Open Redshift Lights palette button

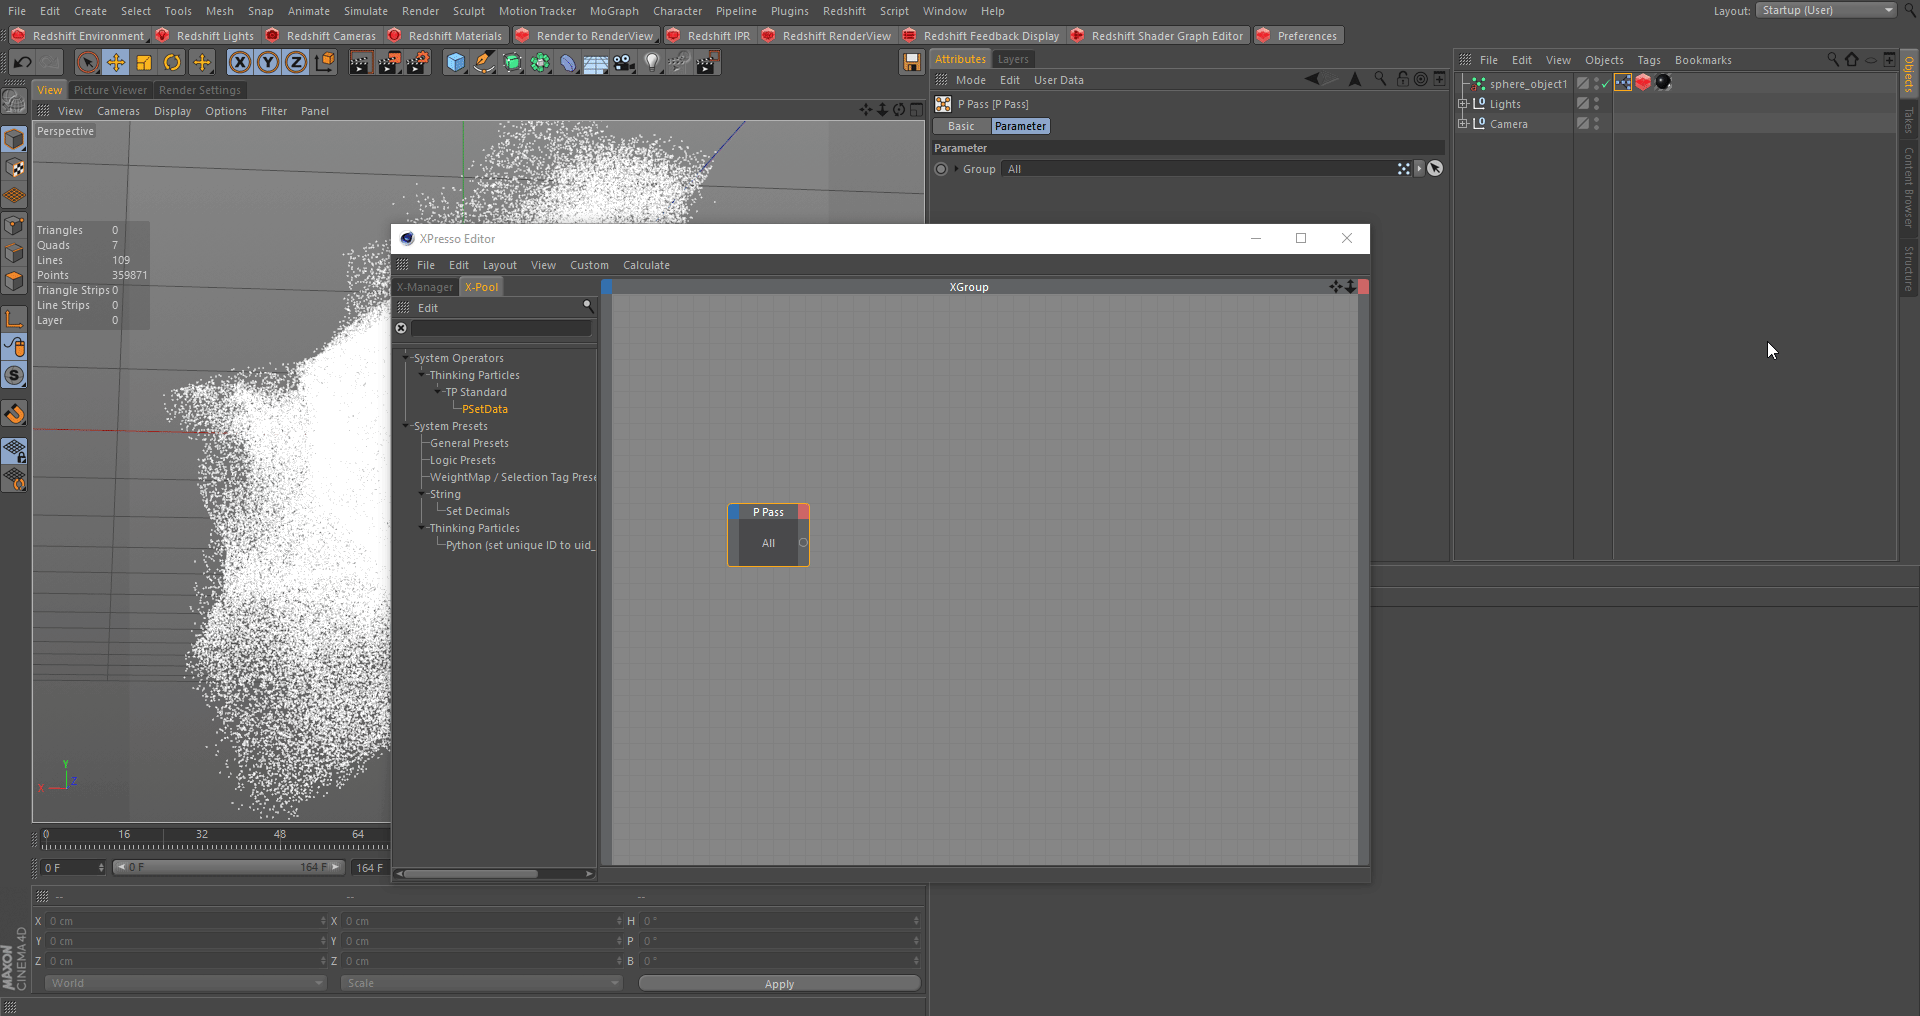[206, 36]
